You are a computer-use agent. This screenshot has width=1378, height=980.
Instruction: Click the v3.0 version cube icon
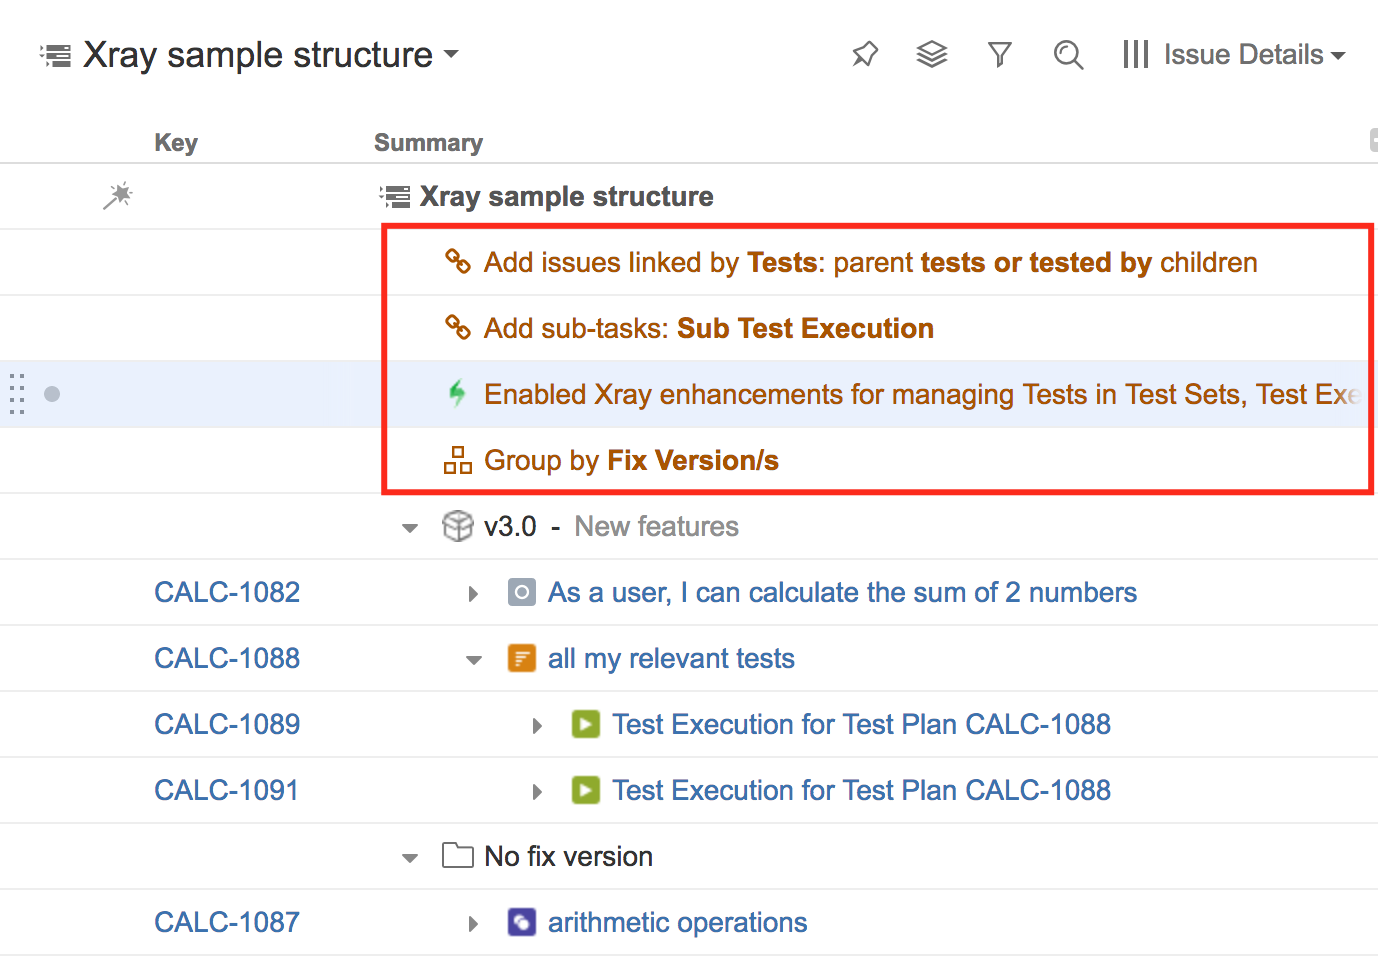click(458, 526)
